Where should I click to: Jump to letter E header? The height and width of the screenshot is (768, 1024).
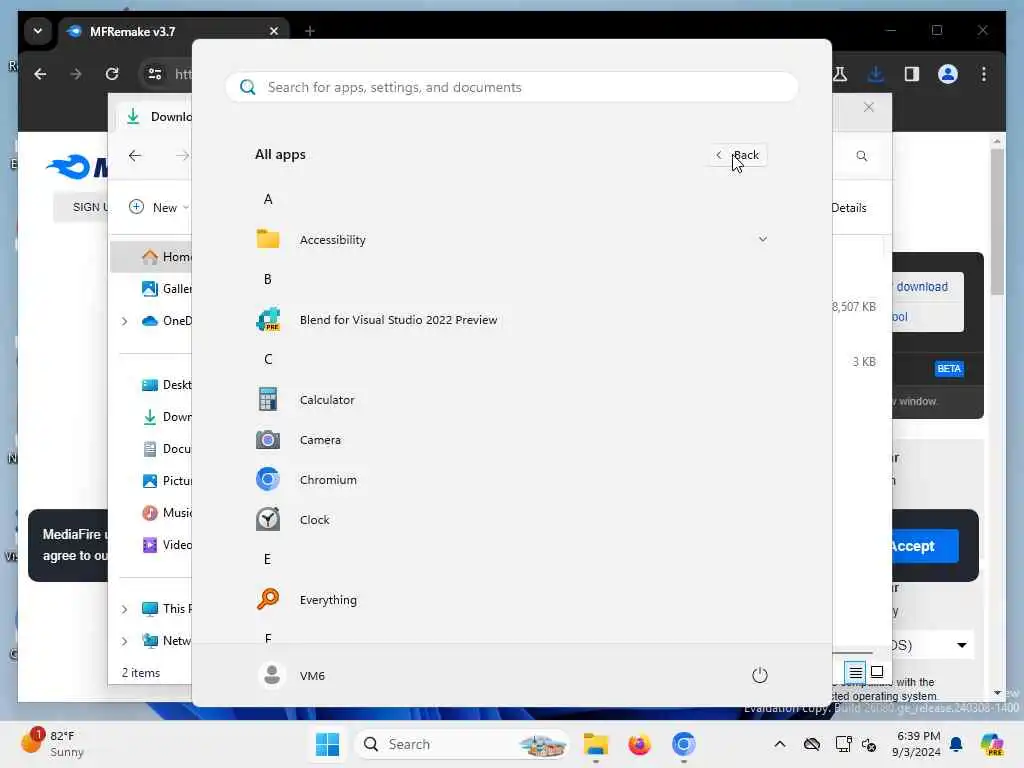[x=268, y=559]
